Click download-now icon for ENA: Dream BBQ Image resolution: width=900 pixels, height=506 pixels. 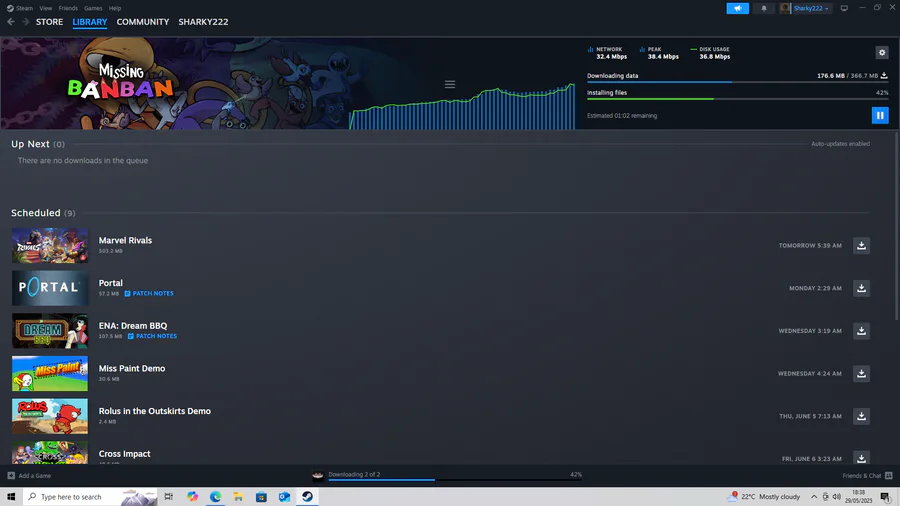pos(861,331)
